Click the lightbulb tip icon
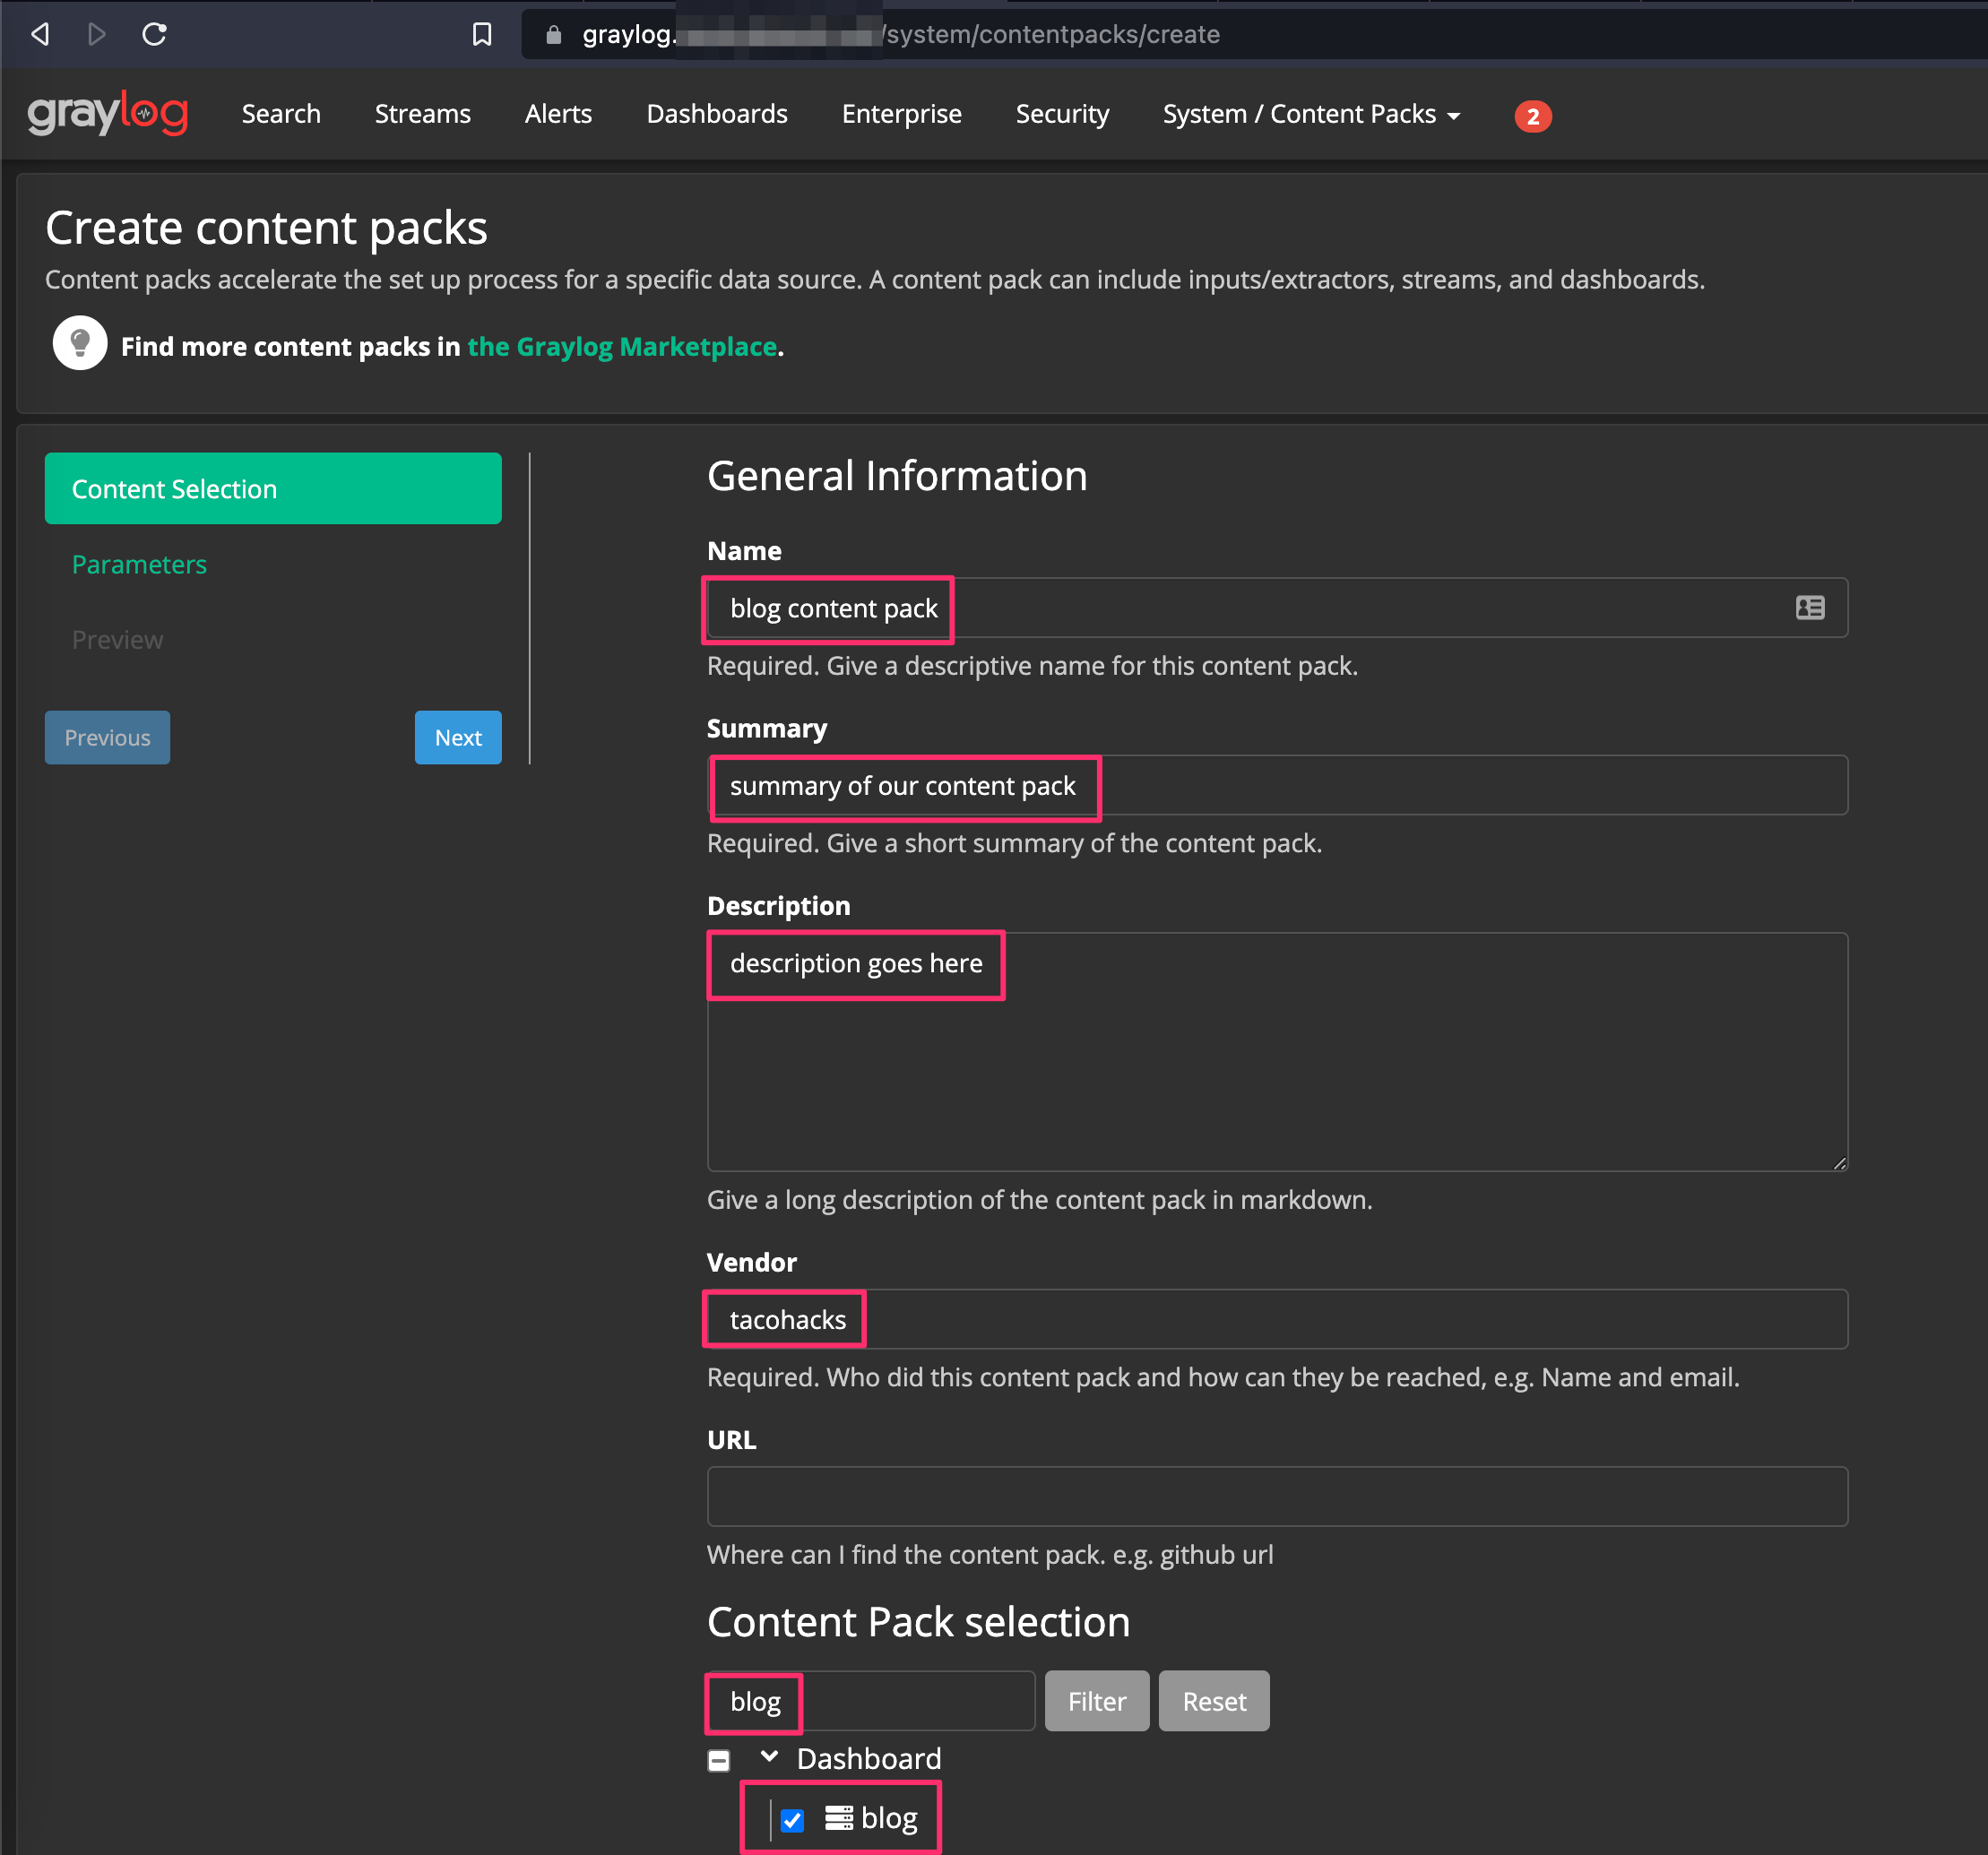The height and width of the screenshot is (1855, 1988). (x=80, y=342)
